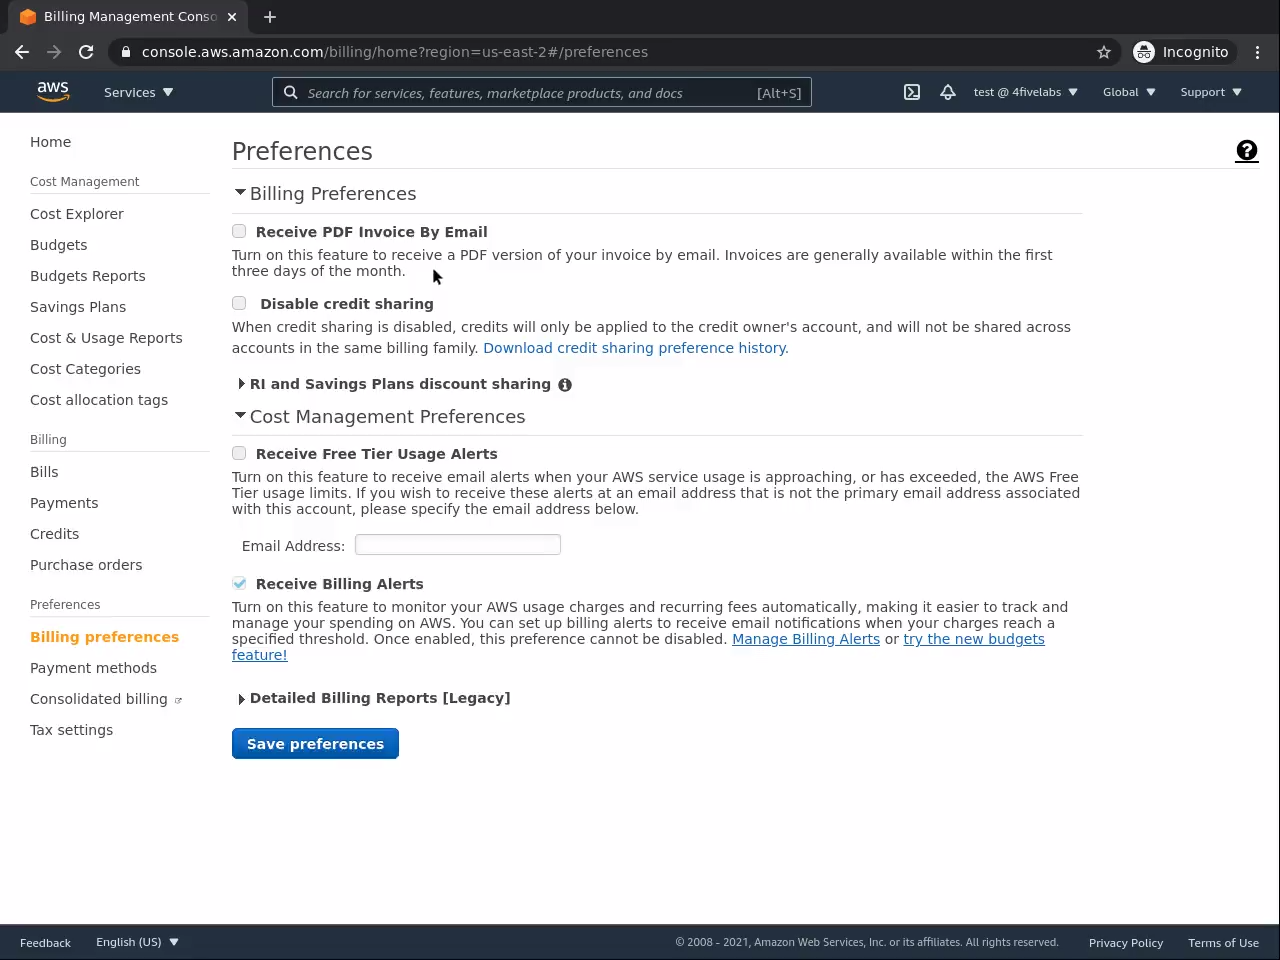Click the help question mark icon
The width and height of the screenshot is (1280, 960).
click(1247, 151)
